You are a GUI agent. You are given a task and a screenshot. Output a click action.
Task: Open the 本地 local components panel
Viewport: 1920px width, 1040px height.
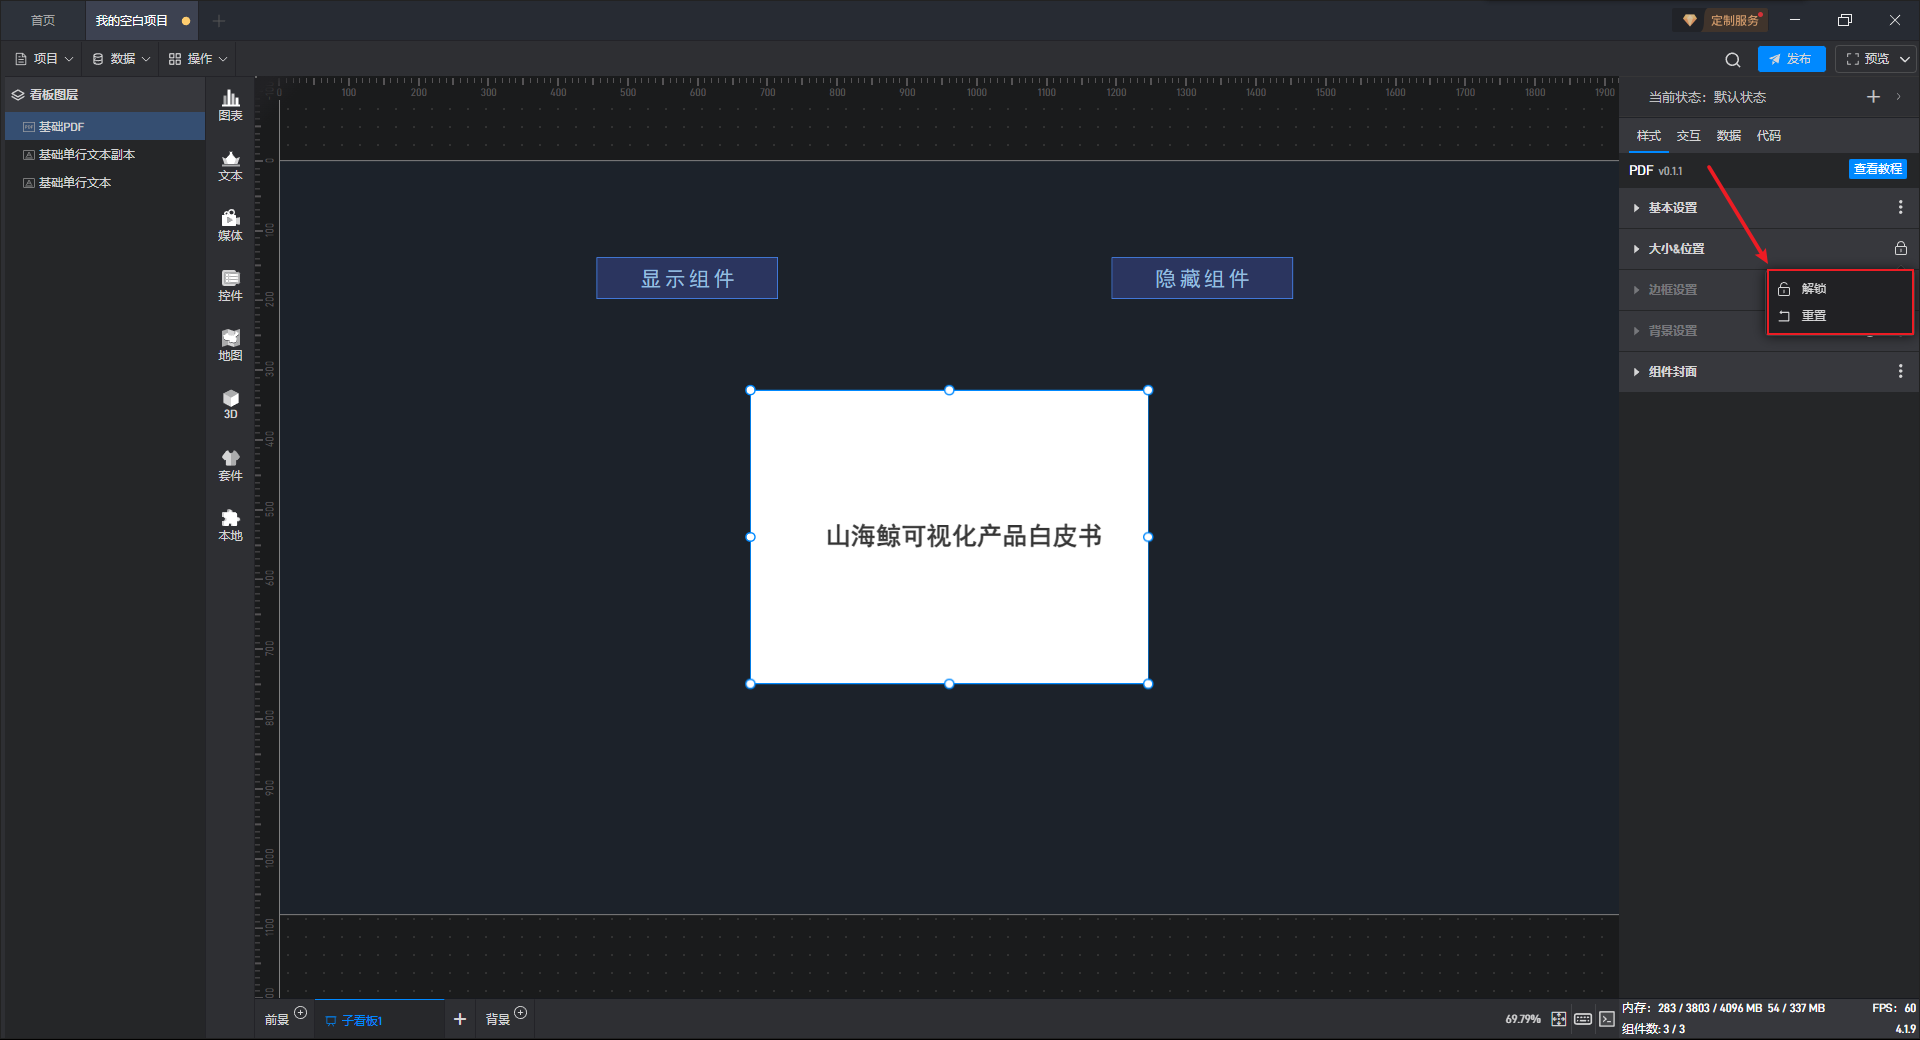click(230, 526)
